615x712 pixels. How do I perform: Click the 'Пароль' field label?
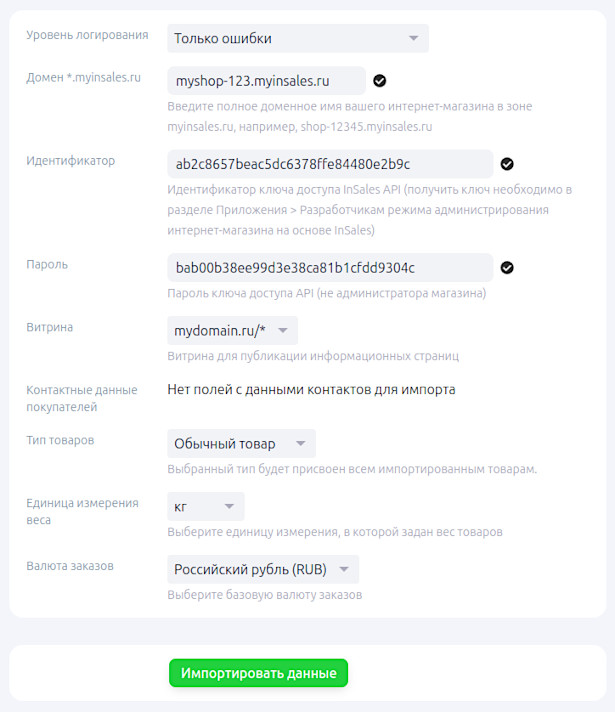coord(47,264)
